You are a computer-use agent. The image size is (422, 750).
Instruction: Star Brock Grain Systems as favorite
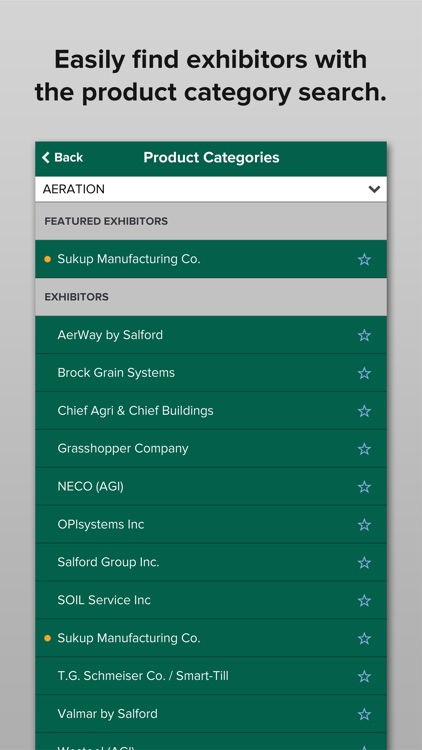click(364, 373)
